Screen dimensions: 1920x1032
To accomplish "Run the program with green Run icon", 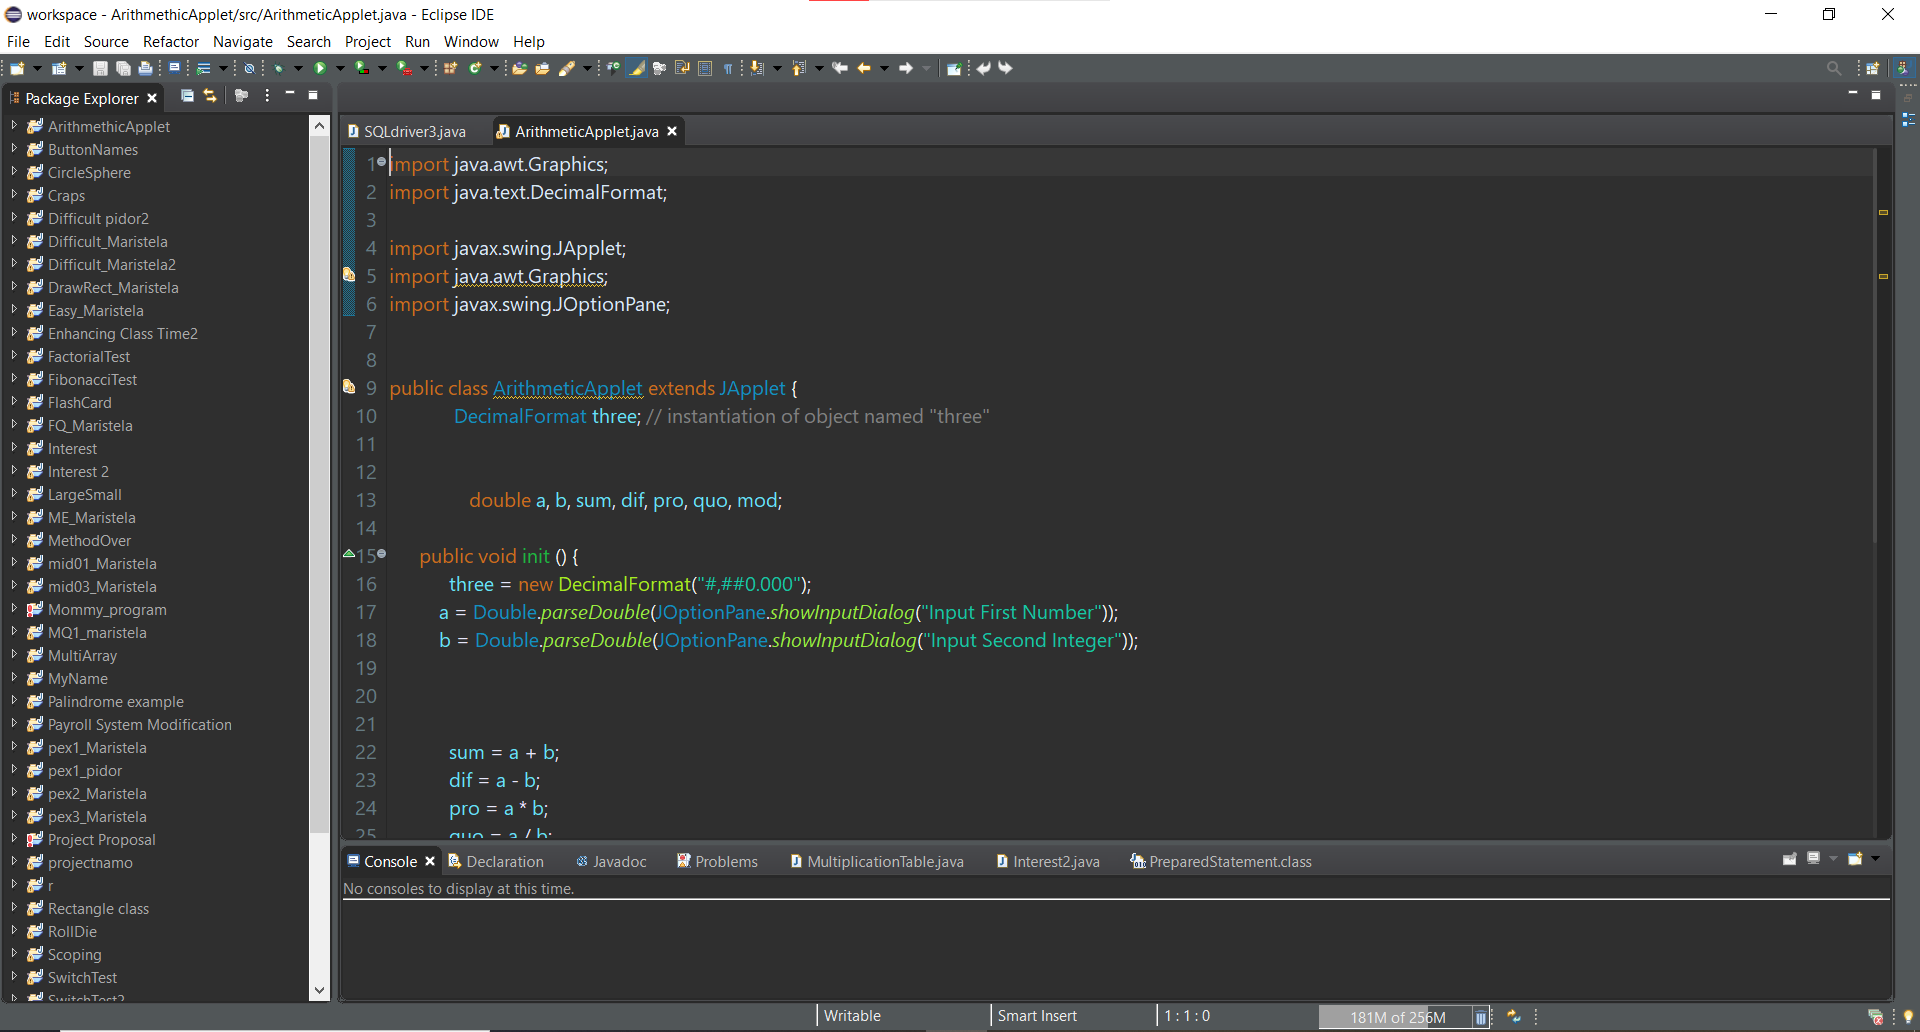I will coord(320,68).
